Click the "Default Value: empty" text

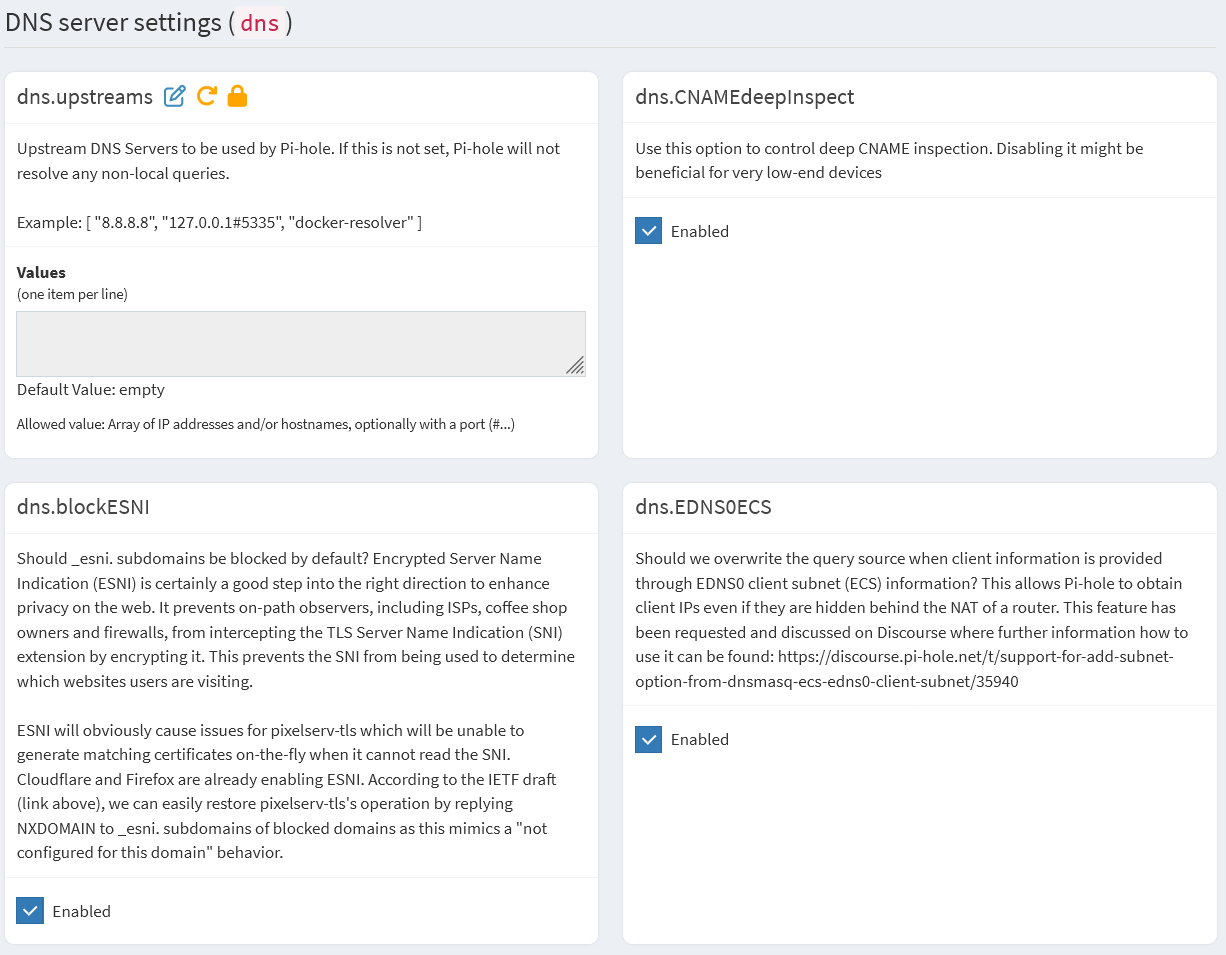(91, 389)
